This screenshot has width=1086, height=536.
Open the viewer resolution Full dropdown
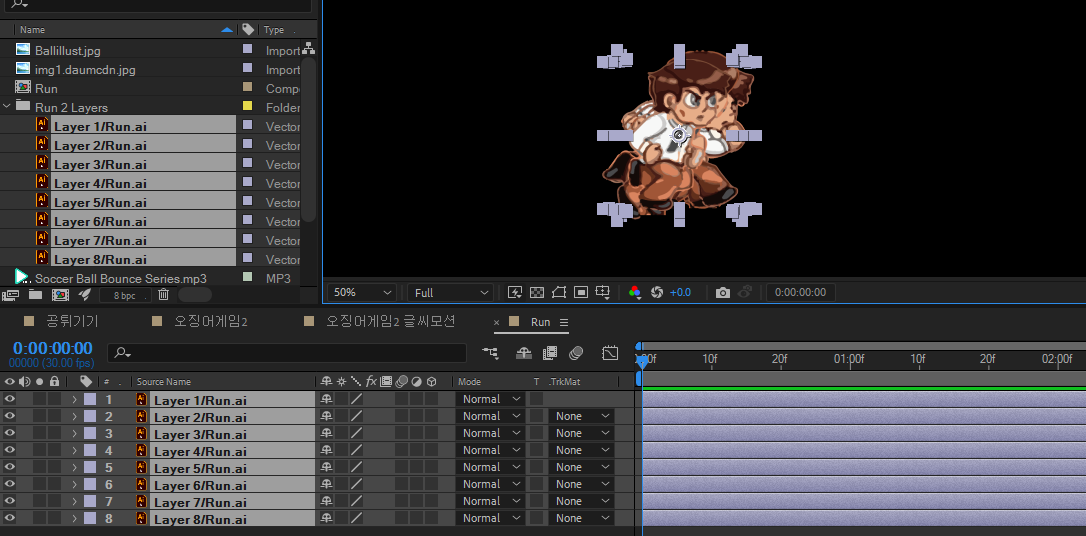click(450, 292)
